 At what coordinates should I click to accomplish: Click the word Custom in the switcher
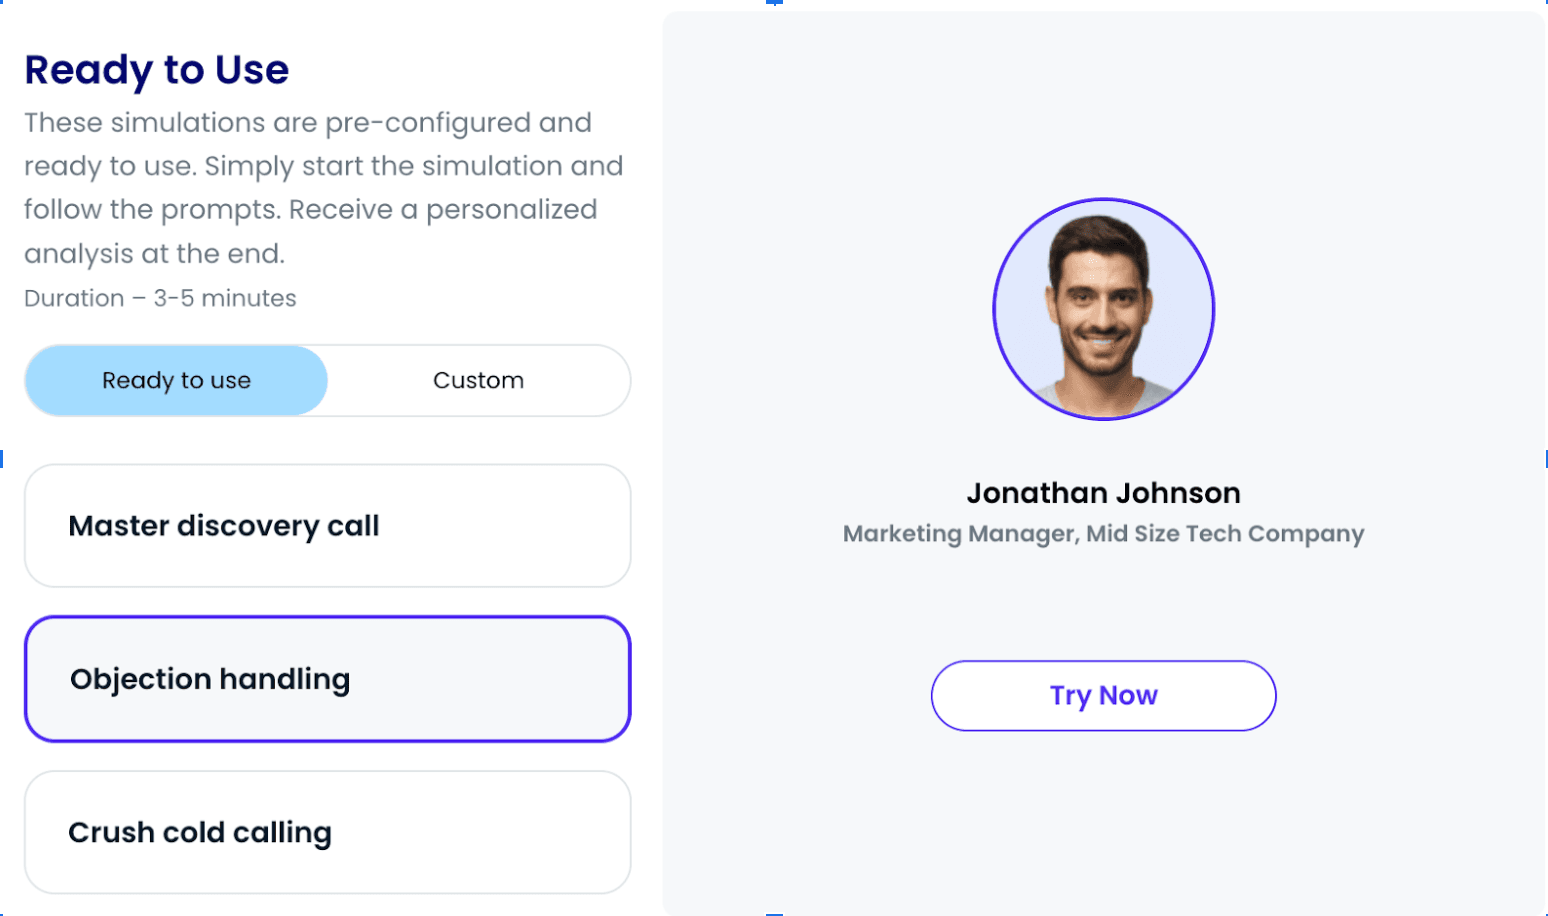[478, 381]
